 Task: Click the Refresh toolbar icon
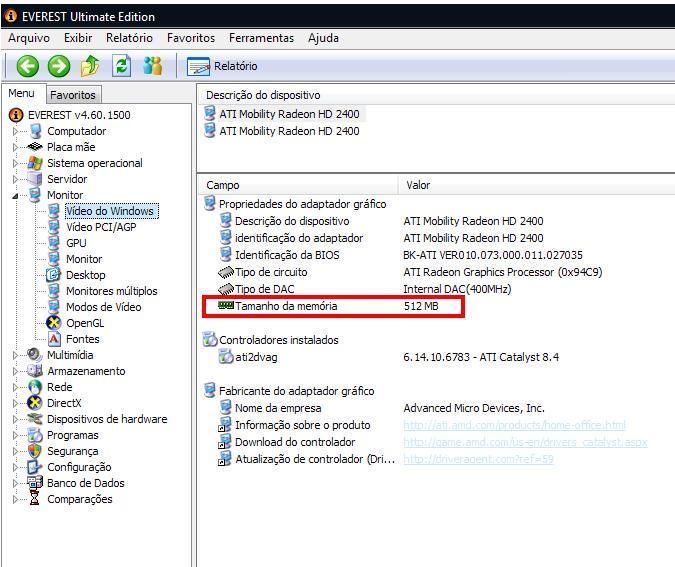(122, 66)
